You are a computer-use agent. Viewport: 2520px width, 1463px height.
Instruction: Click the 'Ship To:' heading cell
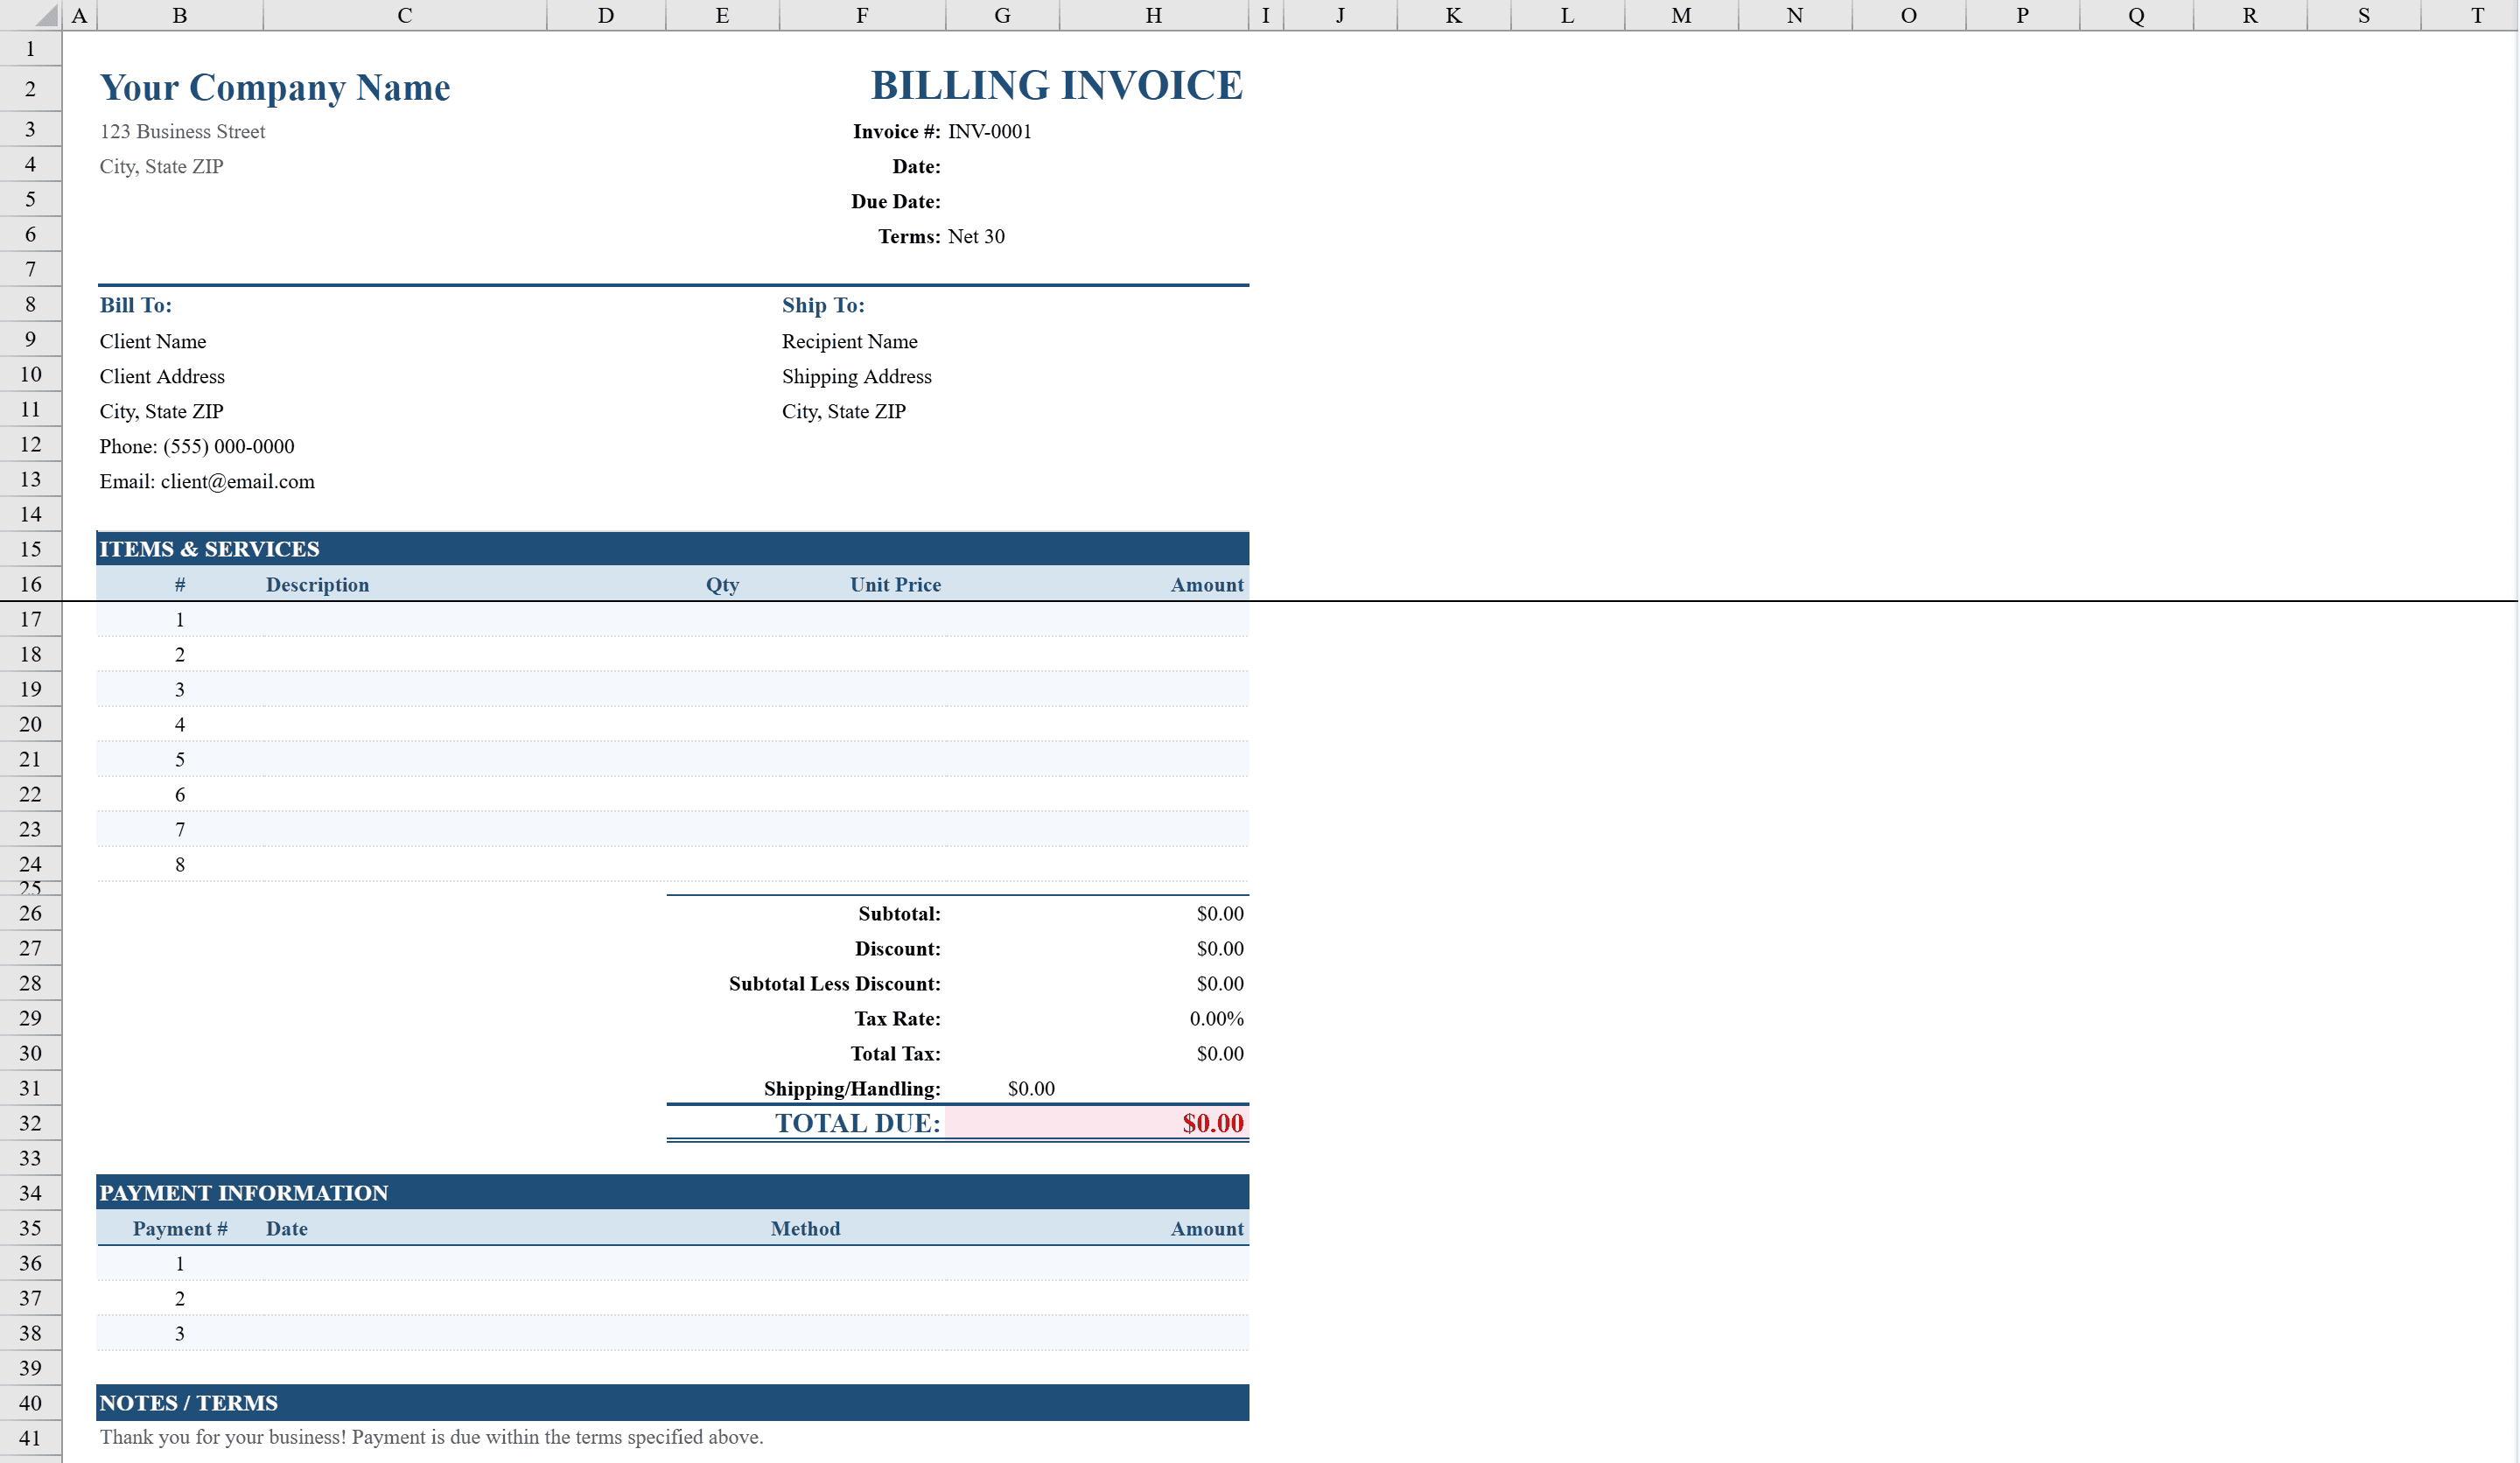[822, 305]
